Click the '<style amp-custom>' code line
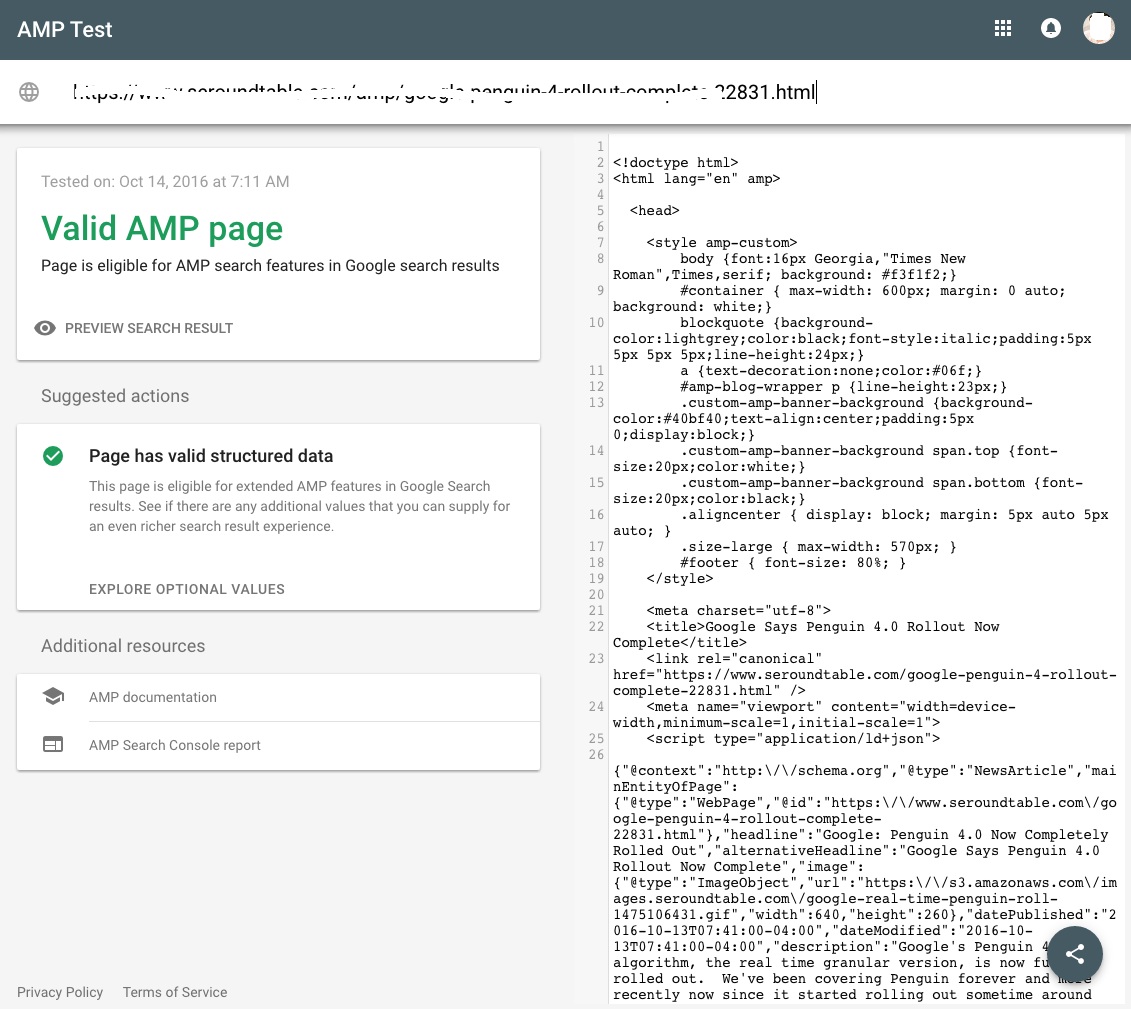This screenshot has height=1009, width=1131. [x=721, y=243]
